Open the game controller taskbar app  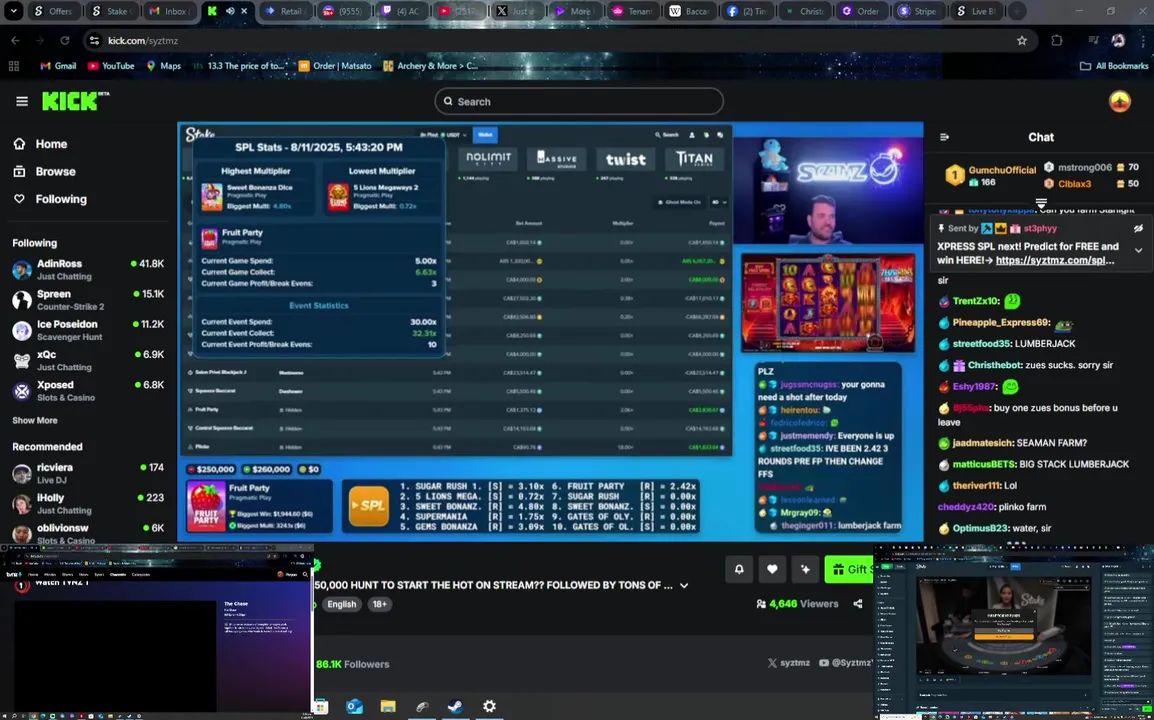point(422,707)
